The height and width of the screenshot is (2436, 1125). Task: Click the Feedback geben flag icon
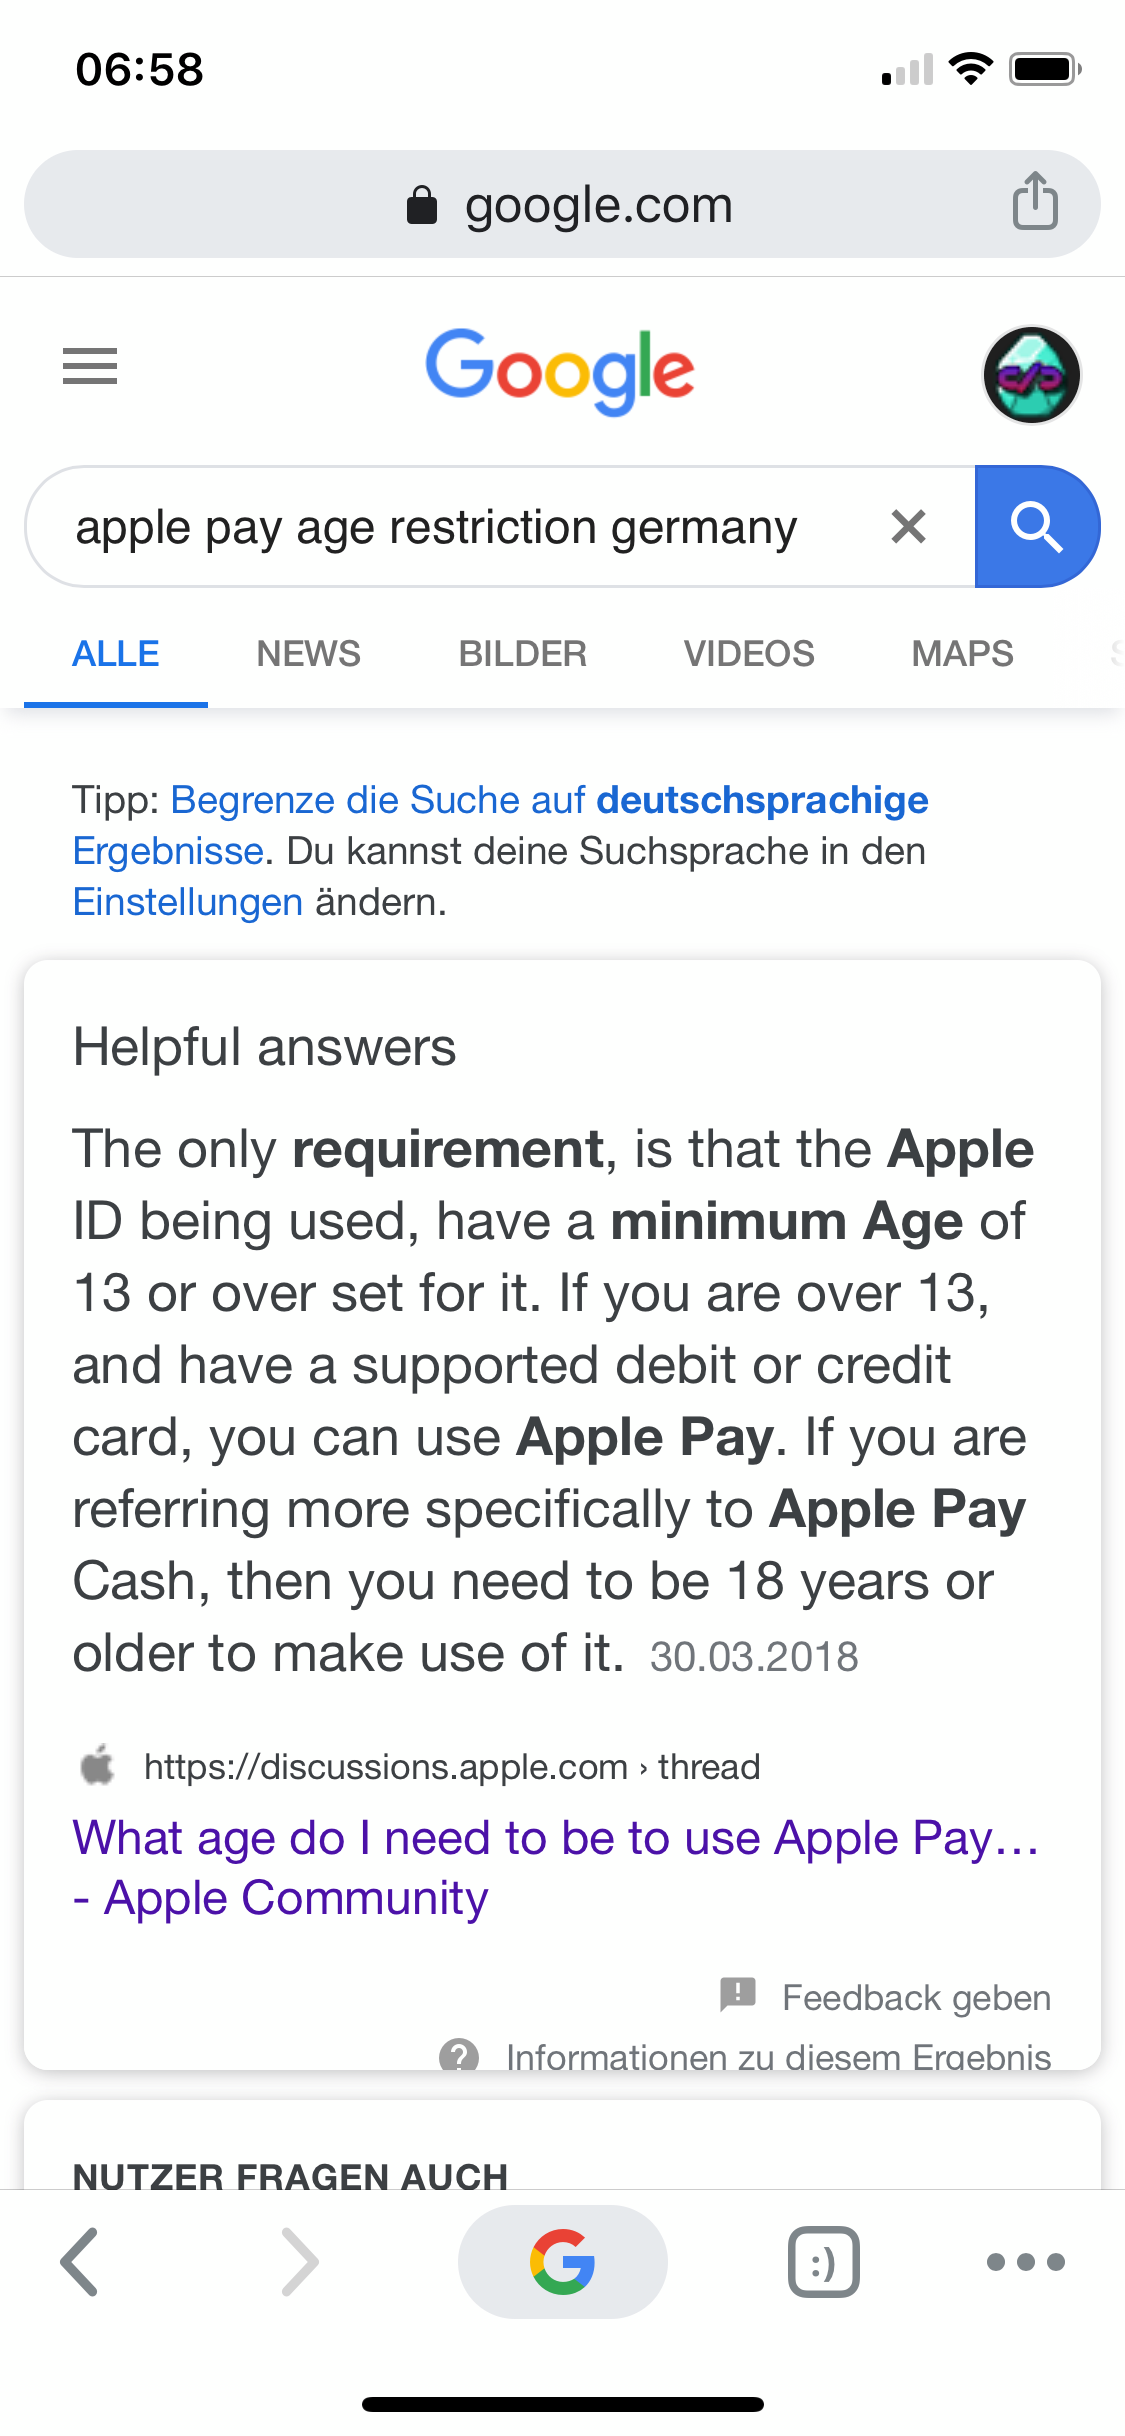tap(738, 1994)
